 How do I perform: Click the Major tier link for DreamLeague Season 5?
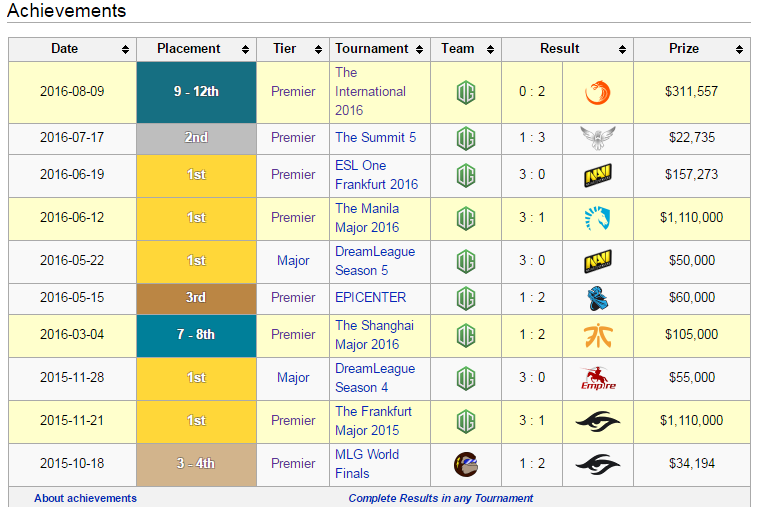click(x=293, y=261)
